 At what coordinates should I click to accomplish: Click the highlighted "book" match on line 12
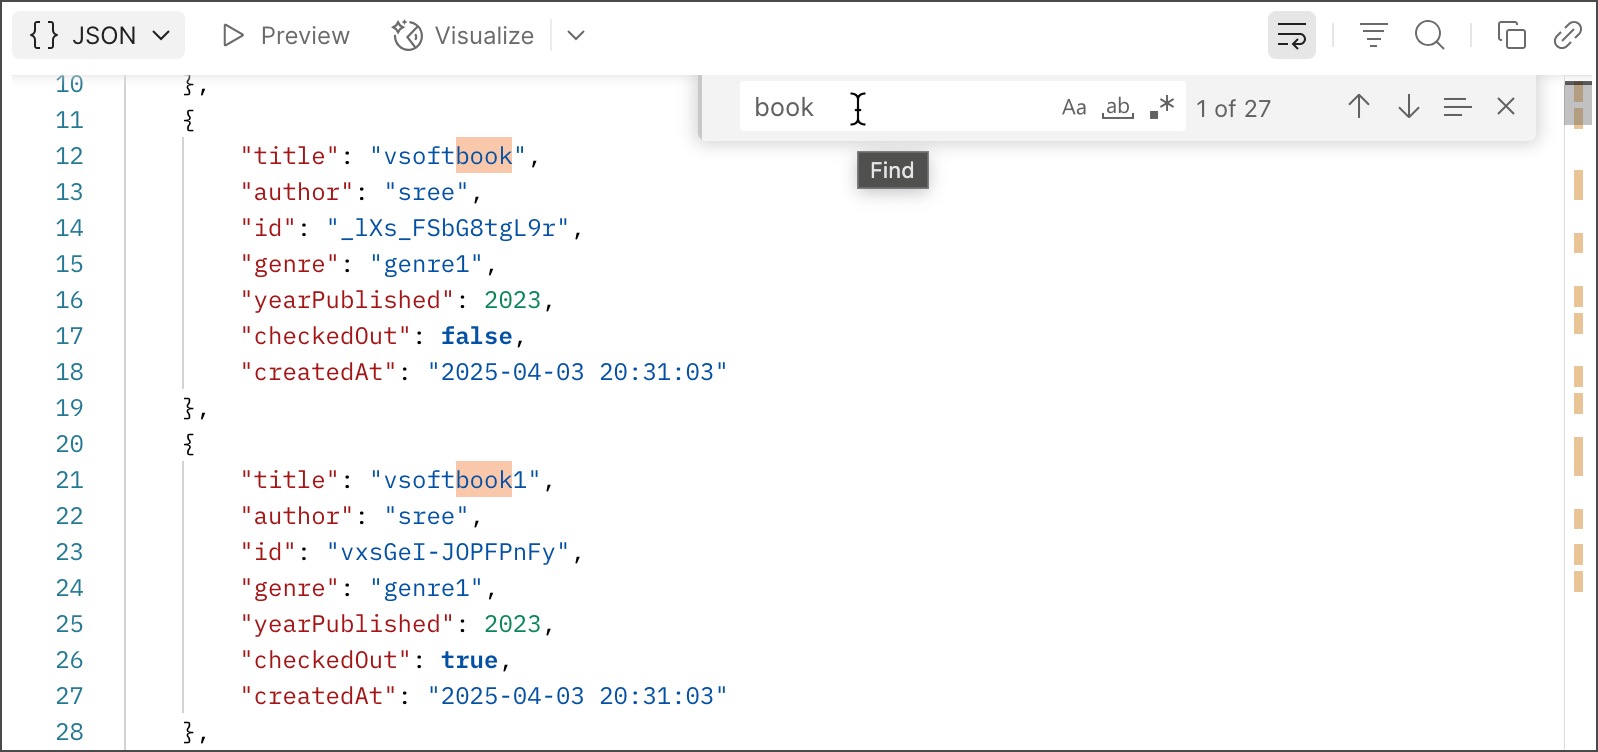click(x=484, y=156)
